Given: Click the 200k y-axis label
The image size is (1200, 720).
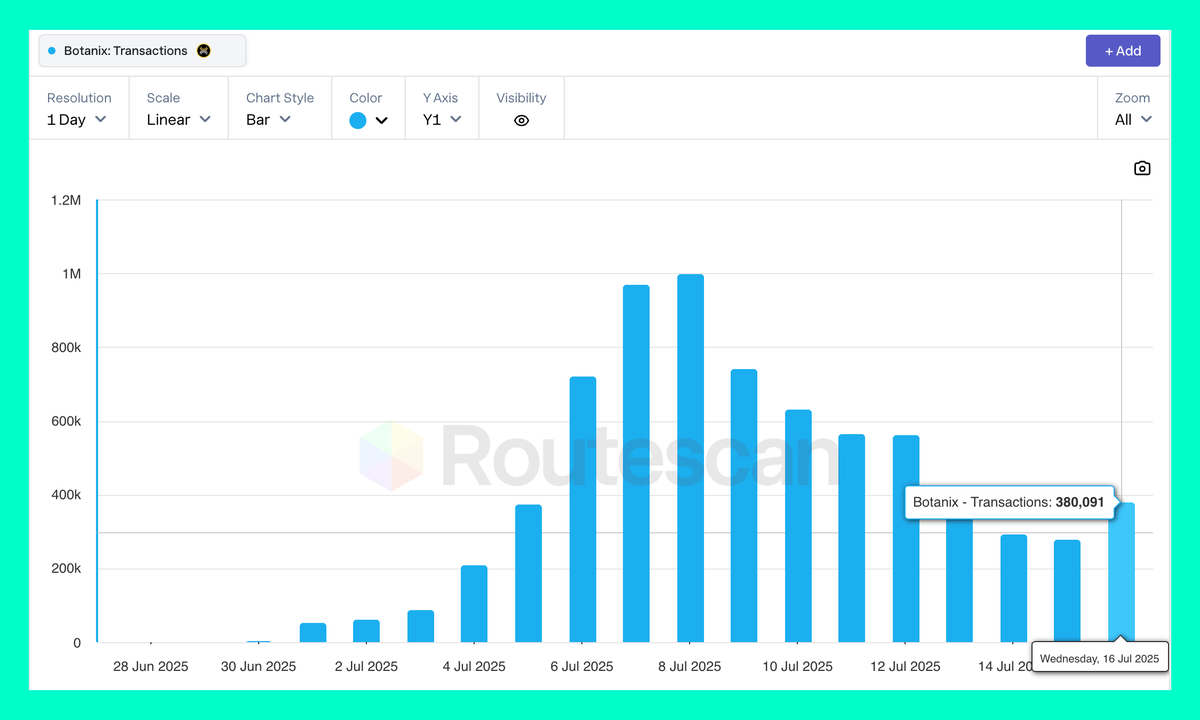Looking at the screenshot, I should (64, 569).
